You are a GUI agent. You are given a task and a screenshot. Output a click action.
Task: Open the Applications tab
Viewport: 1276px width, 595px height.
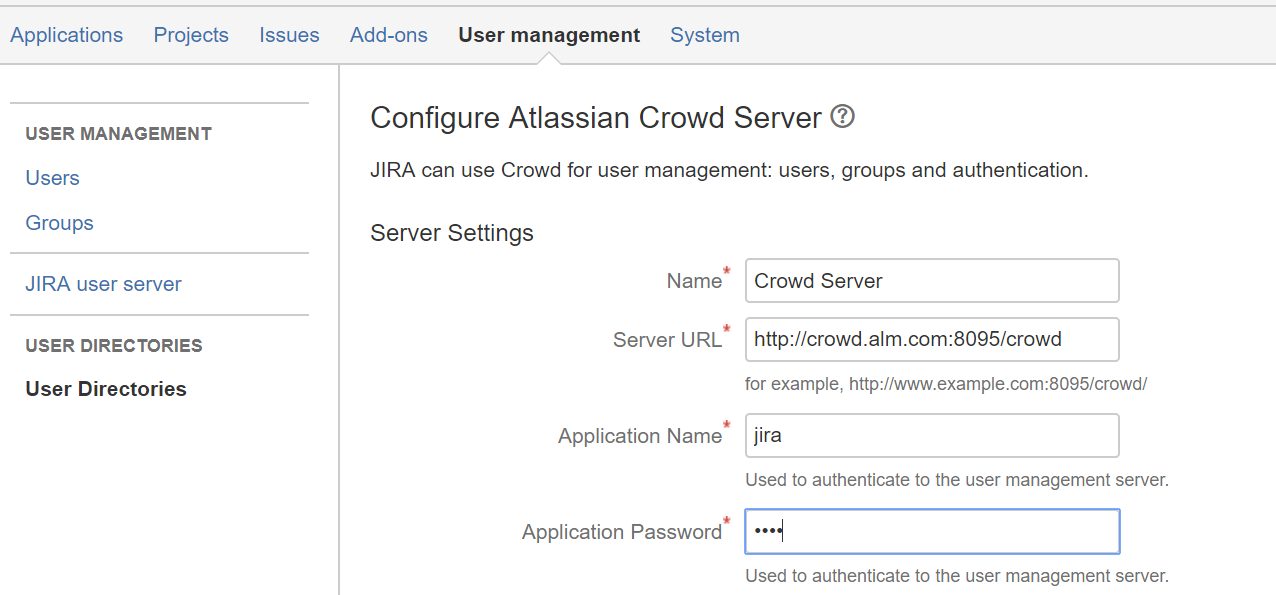(67, 35)
